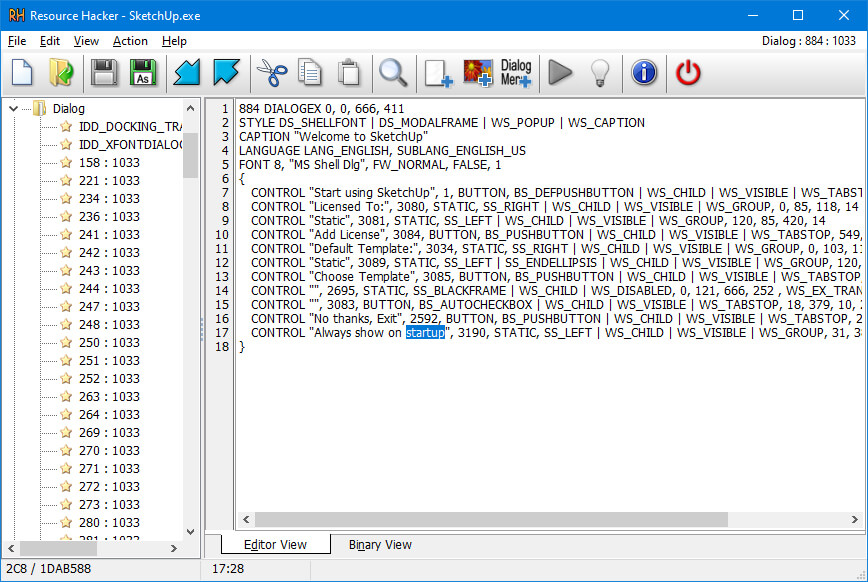The height and width of the screenshot is (582, 868).
Task: Click the Dialog Menu add icon
Action: point(516,73)
